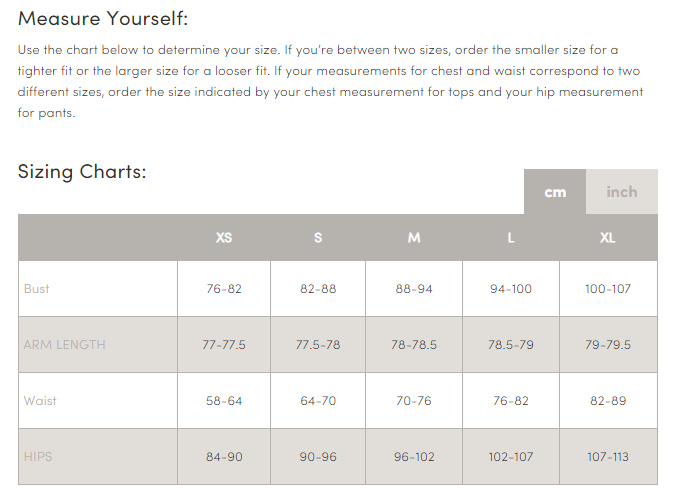Click the 82-89 waist XL cell
The width and height of the screenshot is (678, 499).
click(x=608, y=400)
